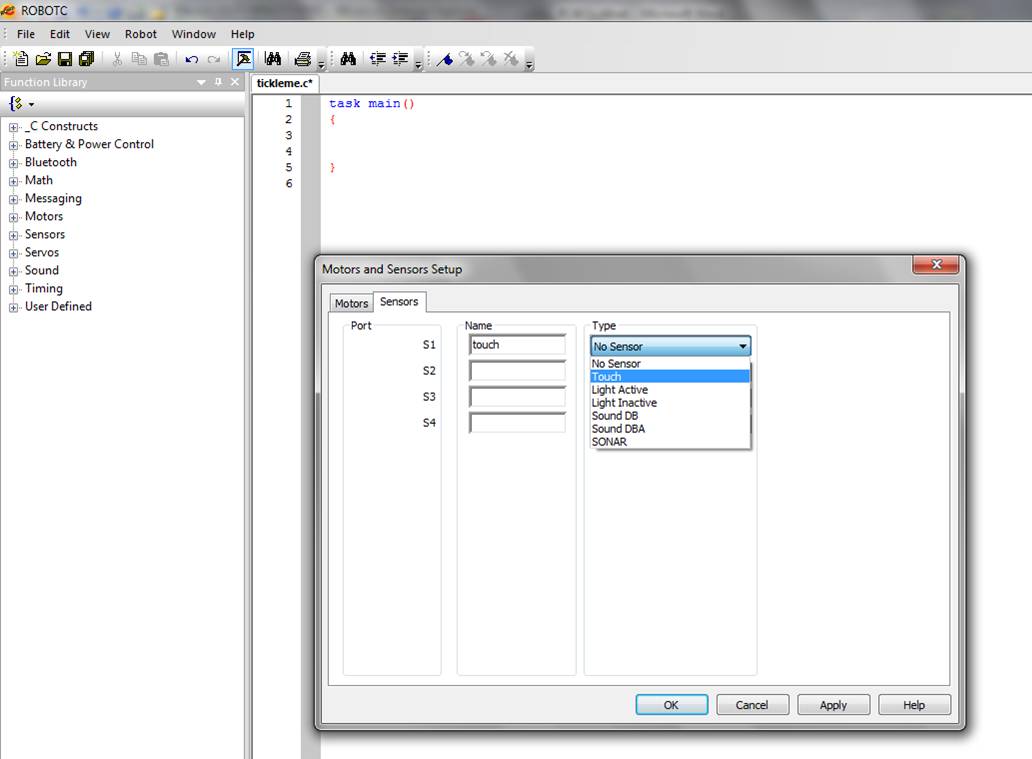This screenshot has width=1032, height=759.
Task: Expand the Servos tree node
Action: [13, 253]
